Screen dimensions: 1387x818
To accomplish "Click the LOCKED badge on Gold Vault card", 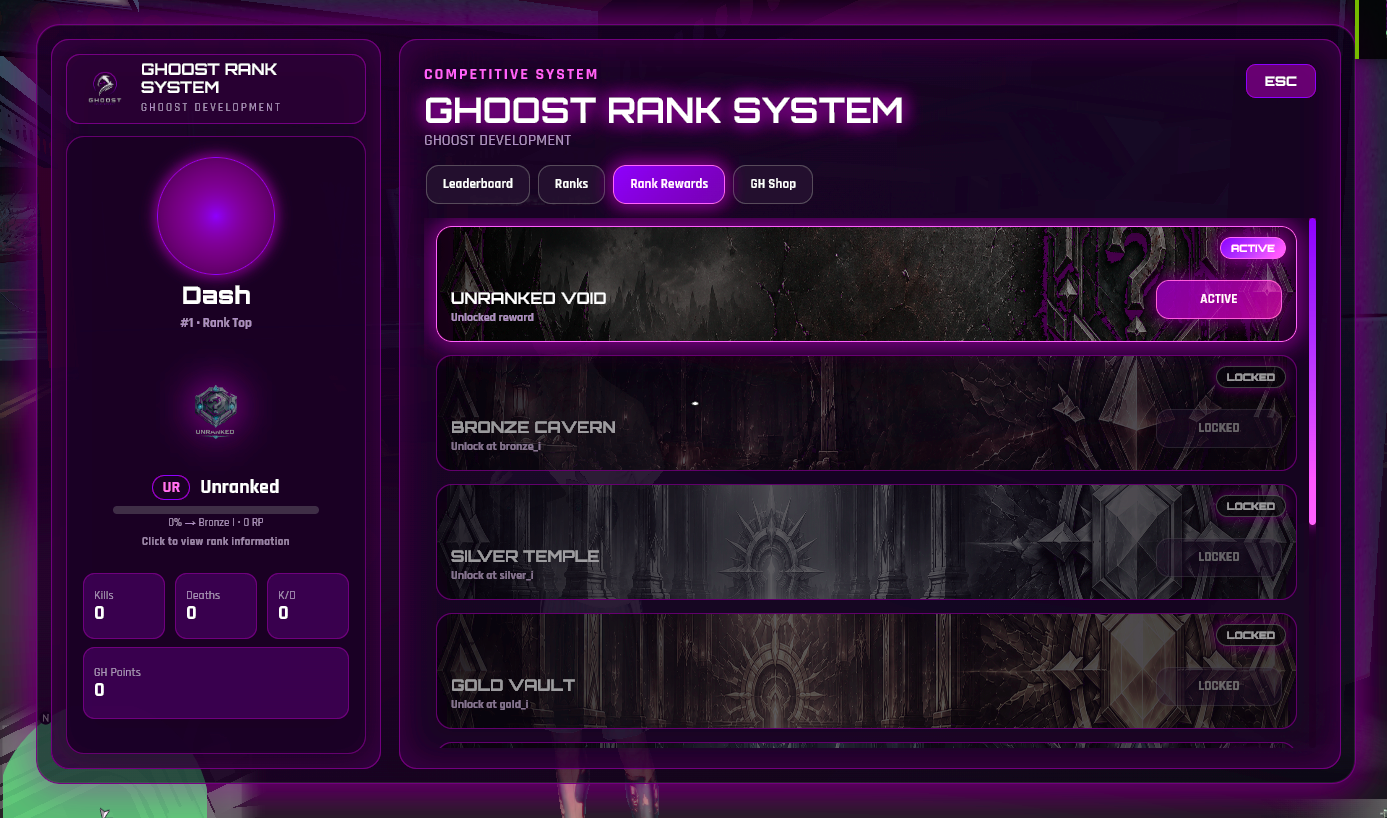I will [1251, 635].
